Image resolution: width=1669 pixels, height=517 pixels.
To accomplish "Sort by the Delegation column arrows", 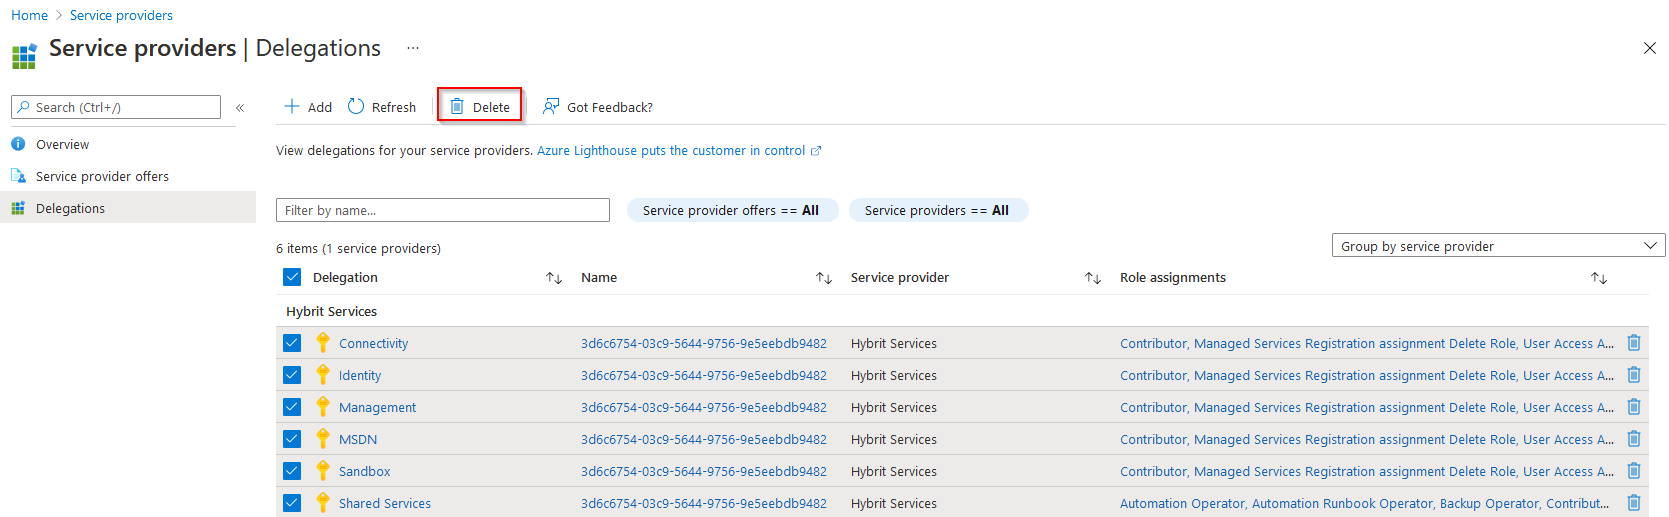I will (554, 278).
